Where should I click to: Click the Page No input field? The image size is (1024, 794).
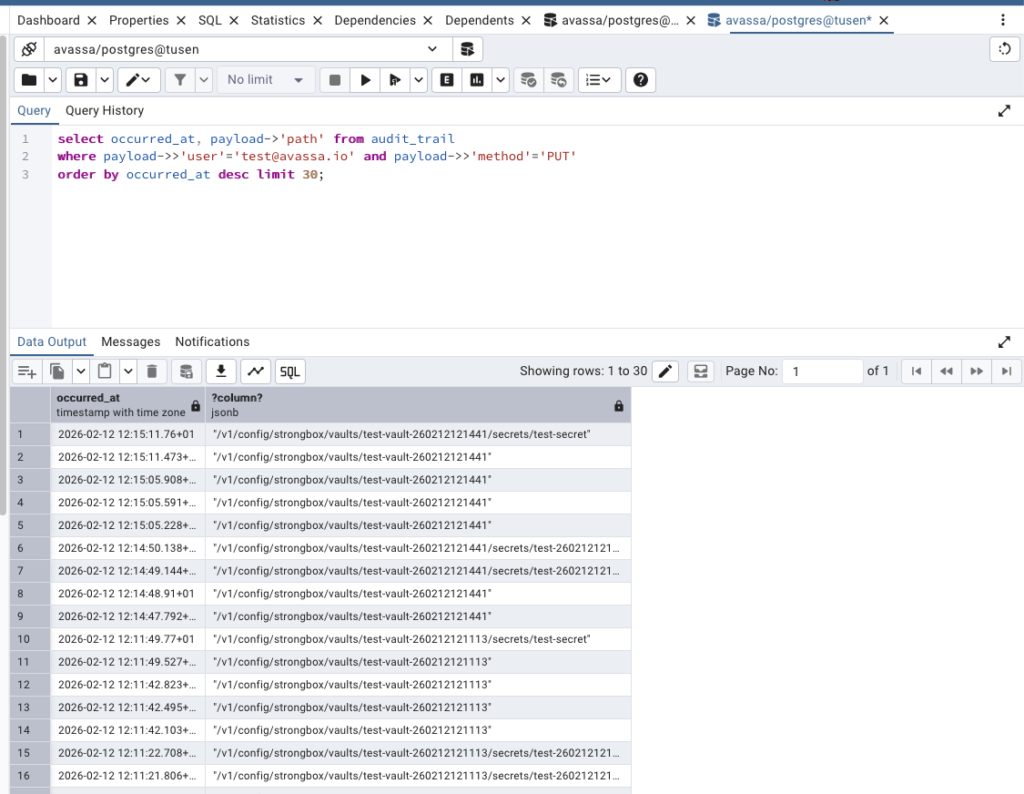pos(823,372)
